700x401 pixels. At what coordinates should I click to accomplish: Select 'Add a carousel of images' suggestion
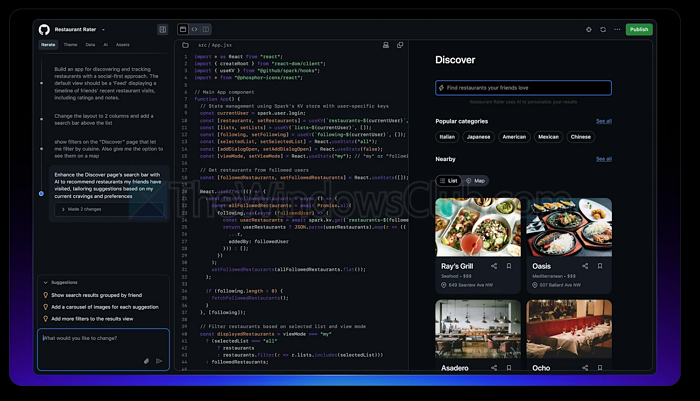click(x=100, y=307)
